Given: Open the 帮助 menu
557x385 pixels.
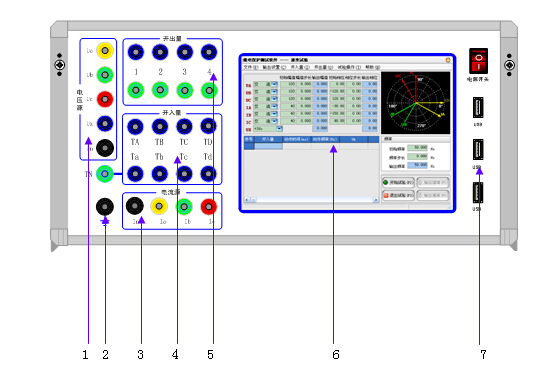Looking at the screenshot, I should (x=373, y=67).
